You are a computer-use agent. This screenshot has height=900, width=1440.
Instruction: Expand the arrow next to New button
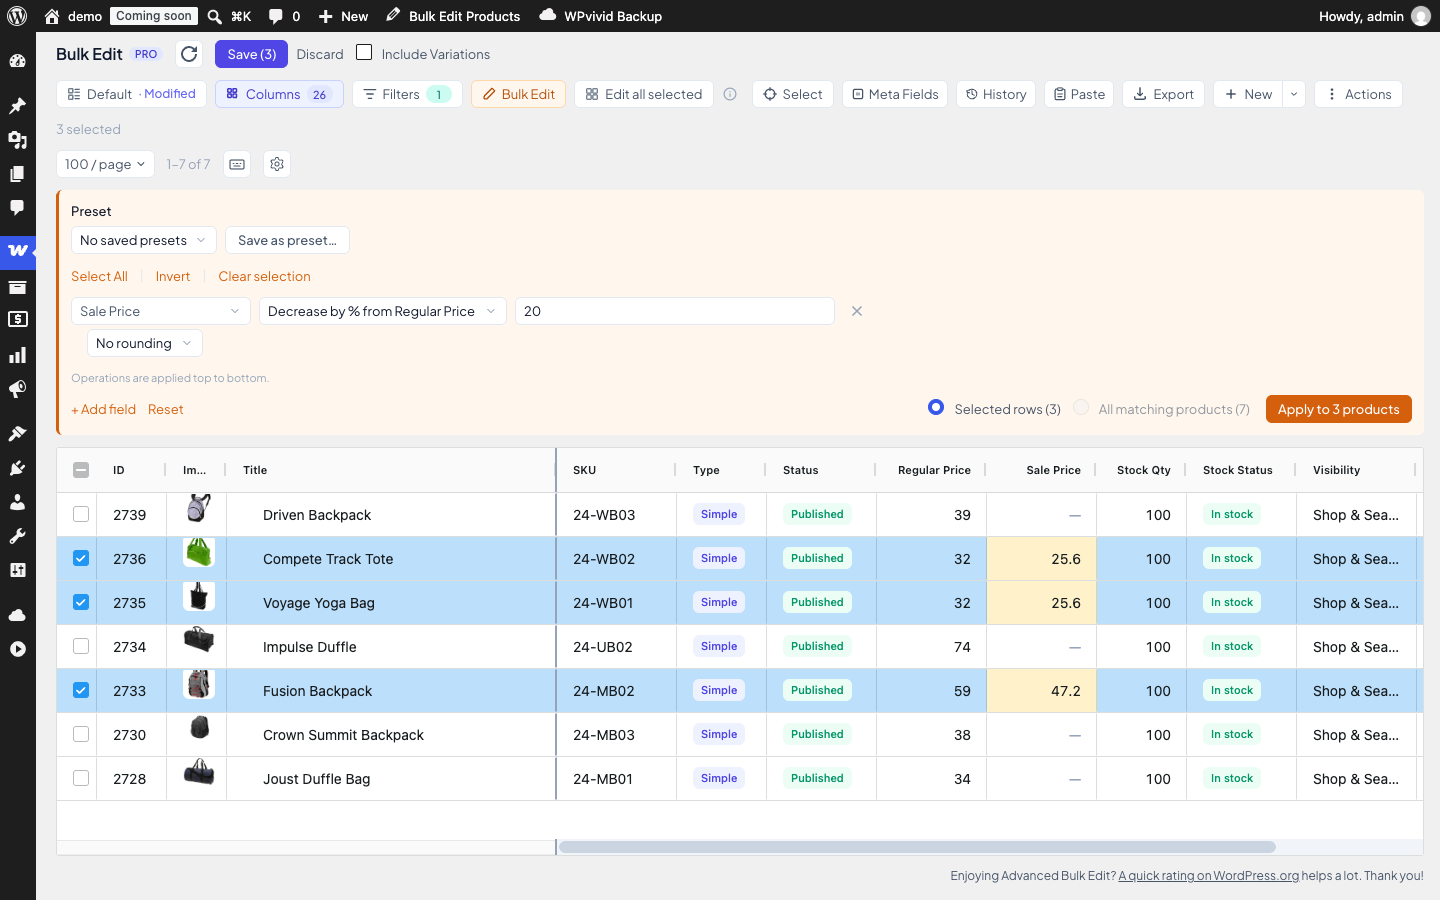coord(1294,94)
